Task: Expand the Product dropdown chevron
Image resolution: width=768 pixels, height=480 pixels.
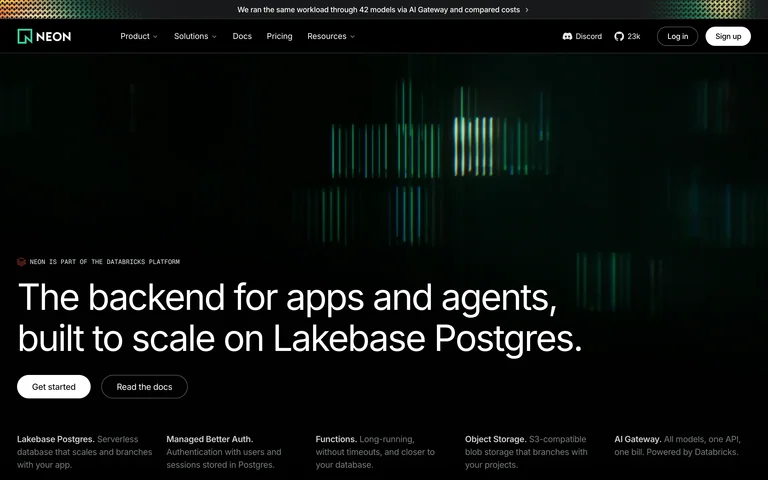Action: pyautogui.click(x=155, y=37)
